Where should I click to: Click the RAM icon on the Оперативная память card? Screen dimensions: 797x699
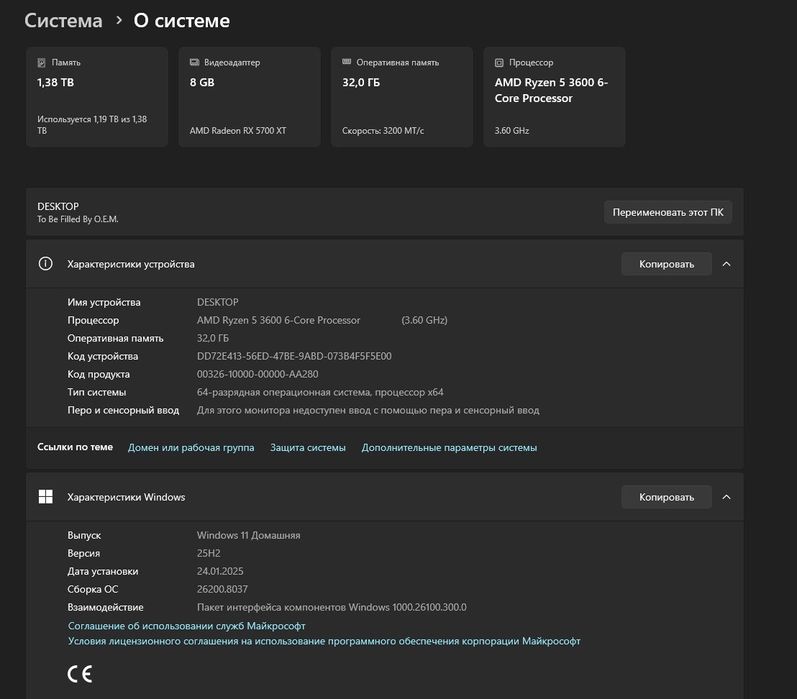[x=347, y=62]
